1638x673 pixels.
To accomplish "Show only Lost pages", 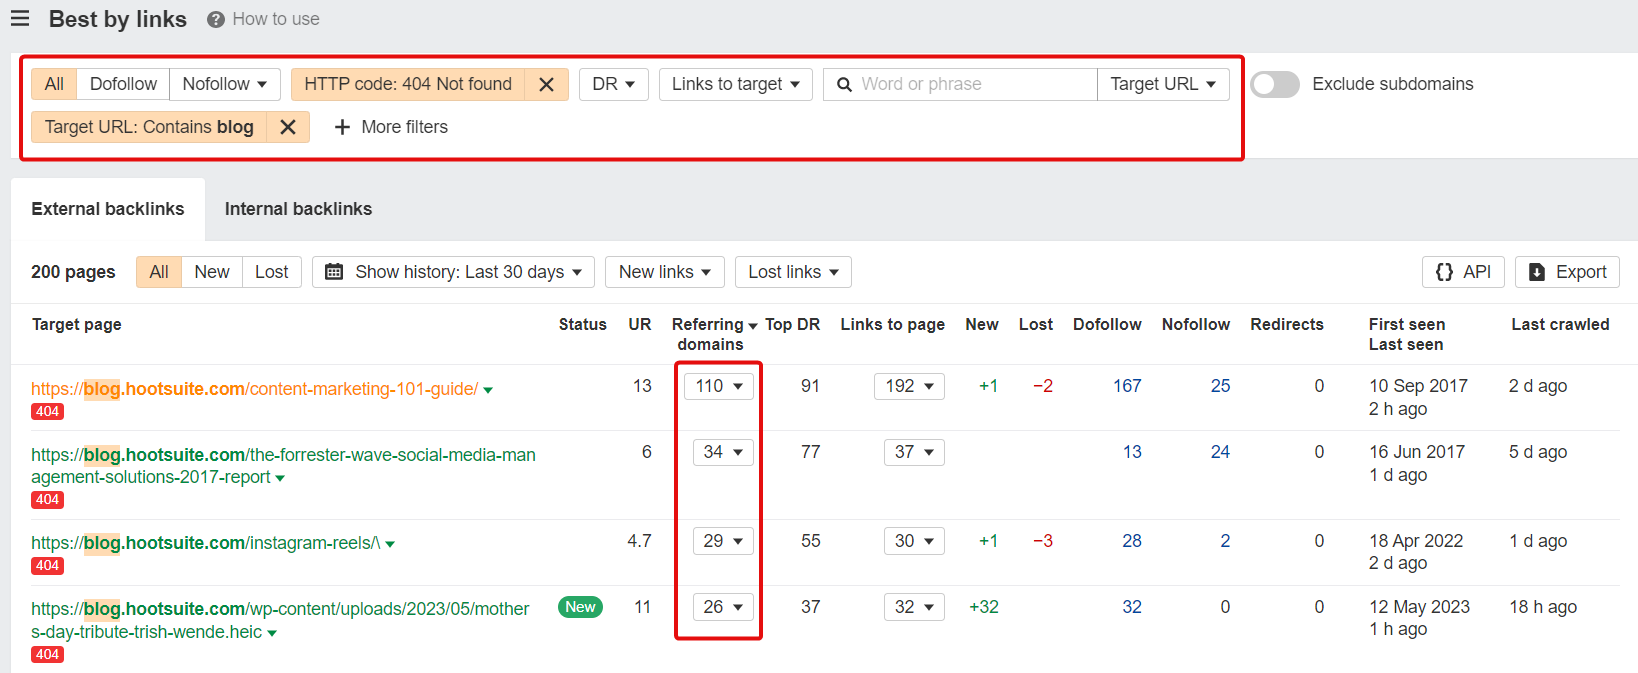I will [x=271, y=272].
